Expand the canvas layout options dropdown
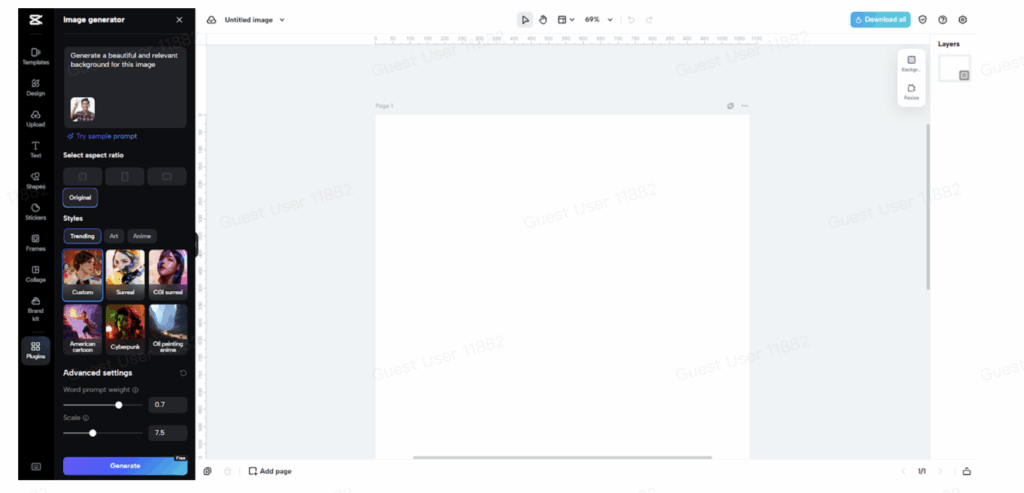Image resolution: width=1024 pixels, height=493 pixels. point(566,19)
